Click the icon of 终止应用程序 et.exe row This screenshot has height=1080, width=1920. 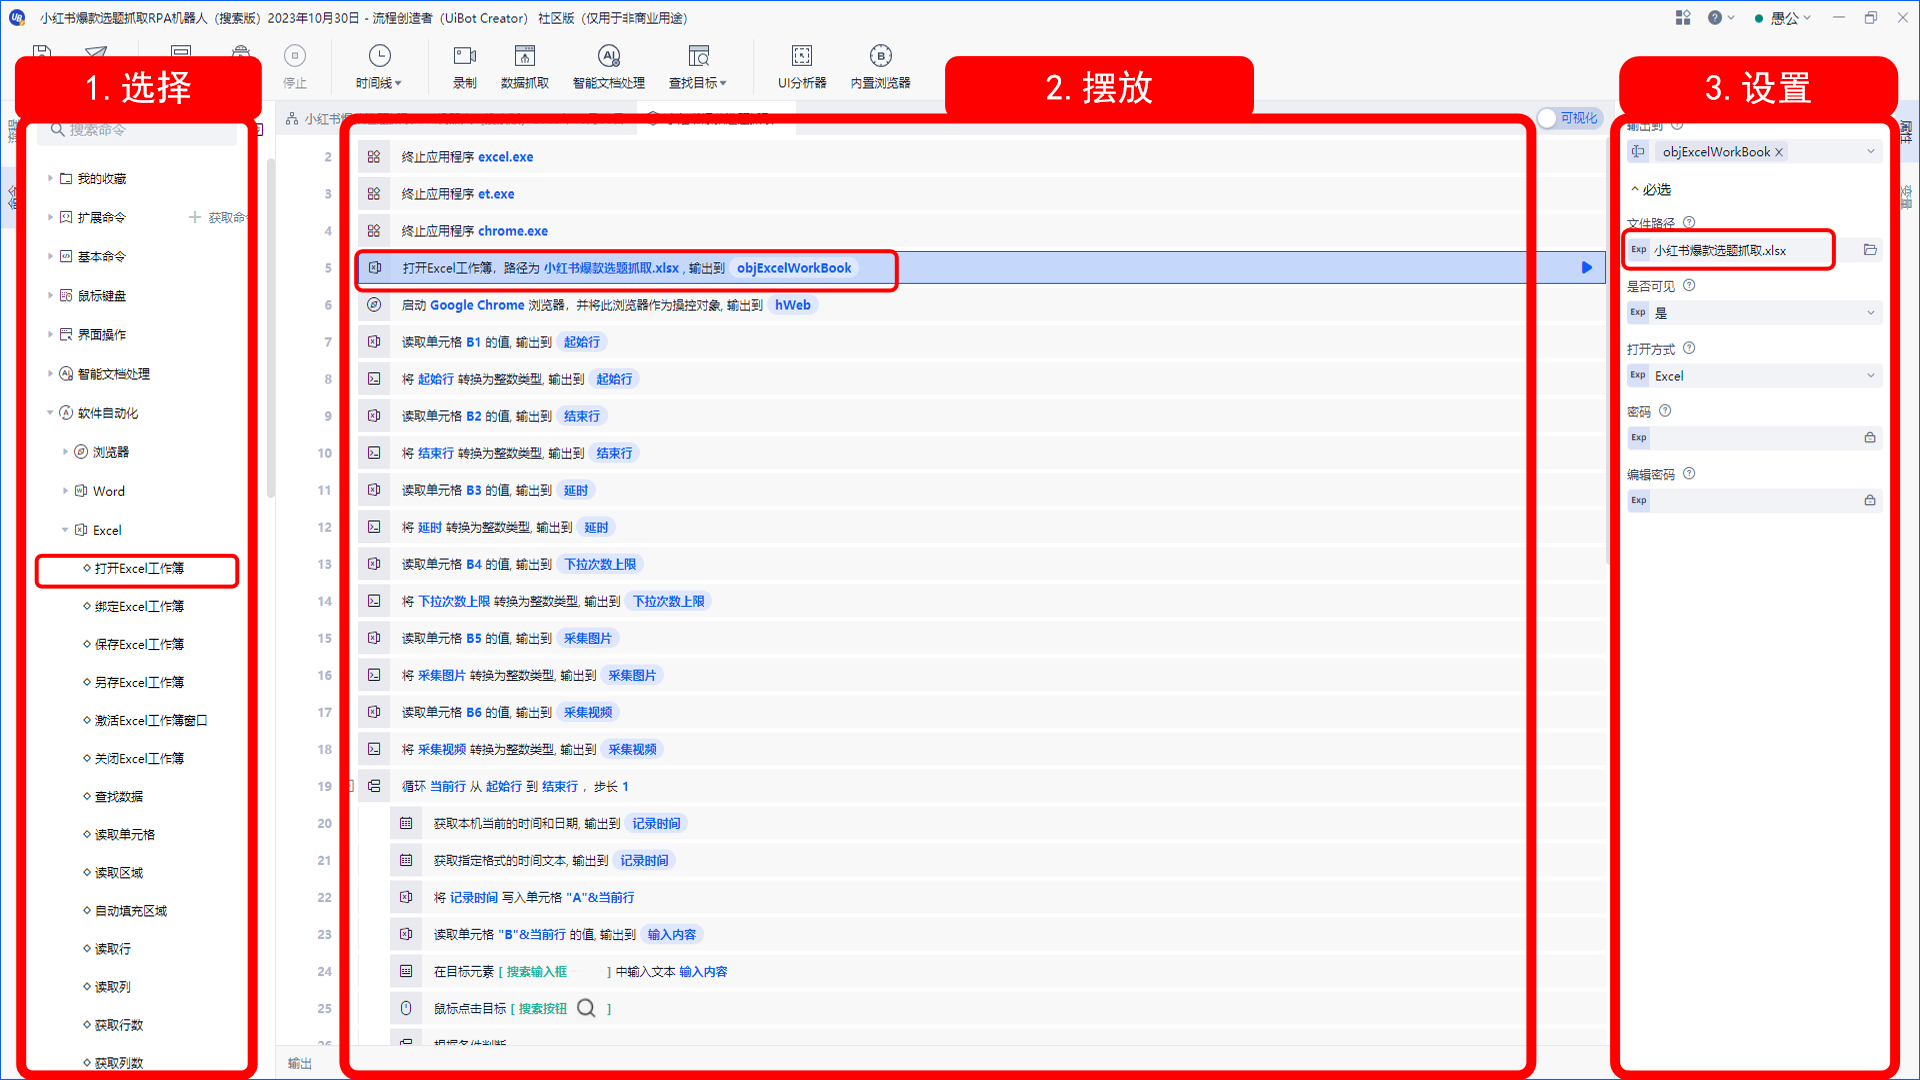[374, 194]
